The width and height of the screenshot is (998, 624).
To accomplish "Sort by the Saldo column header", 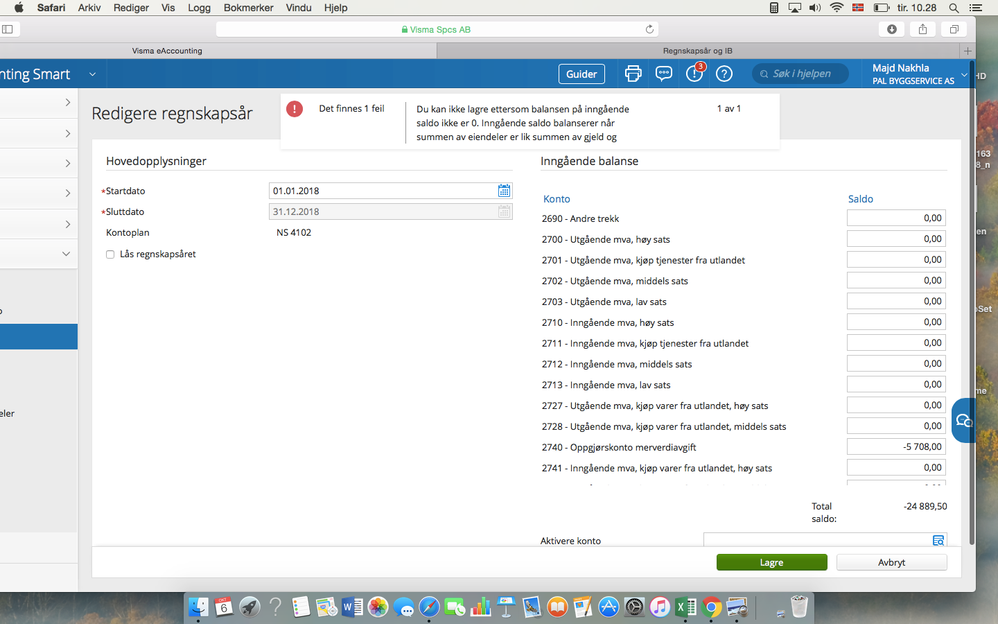I will (x=861, y=199).
